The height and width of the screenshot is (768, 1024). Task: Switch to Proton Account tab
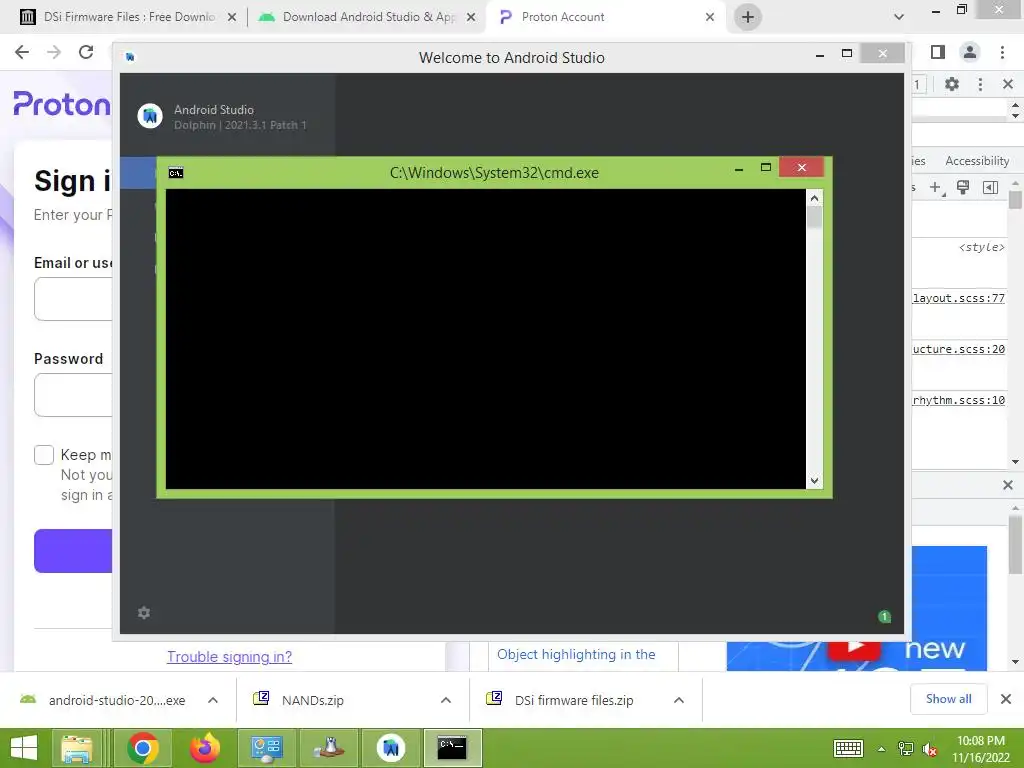[562, 17]
